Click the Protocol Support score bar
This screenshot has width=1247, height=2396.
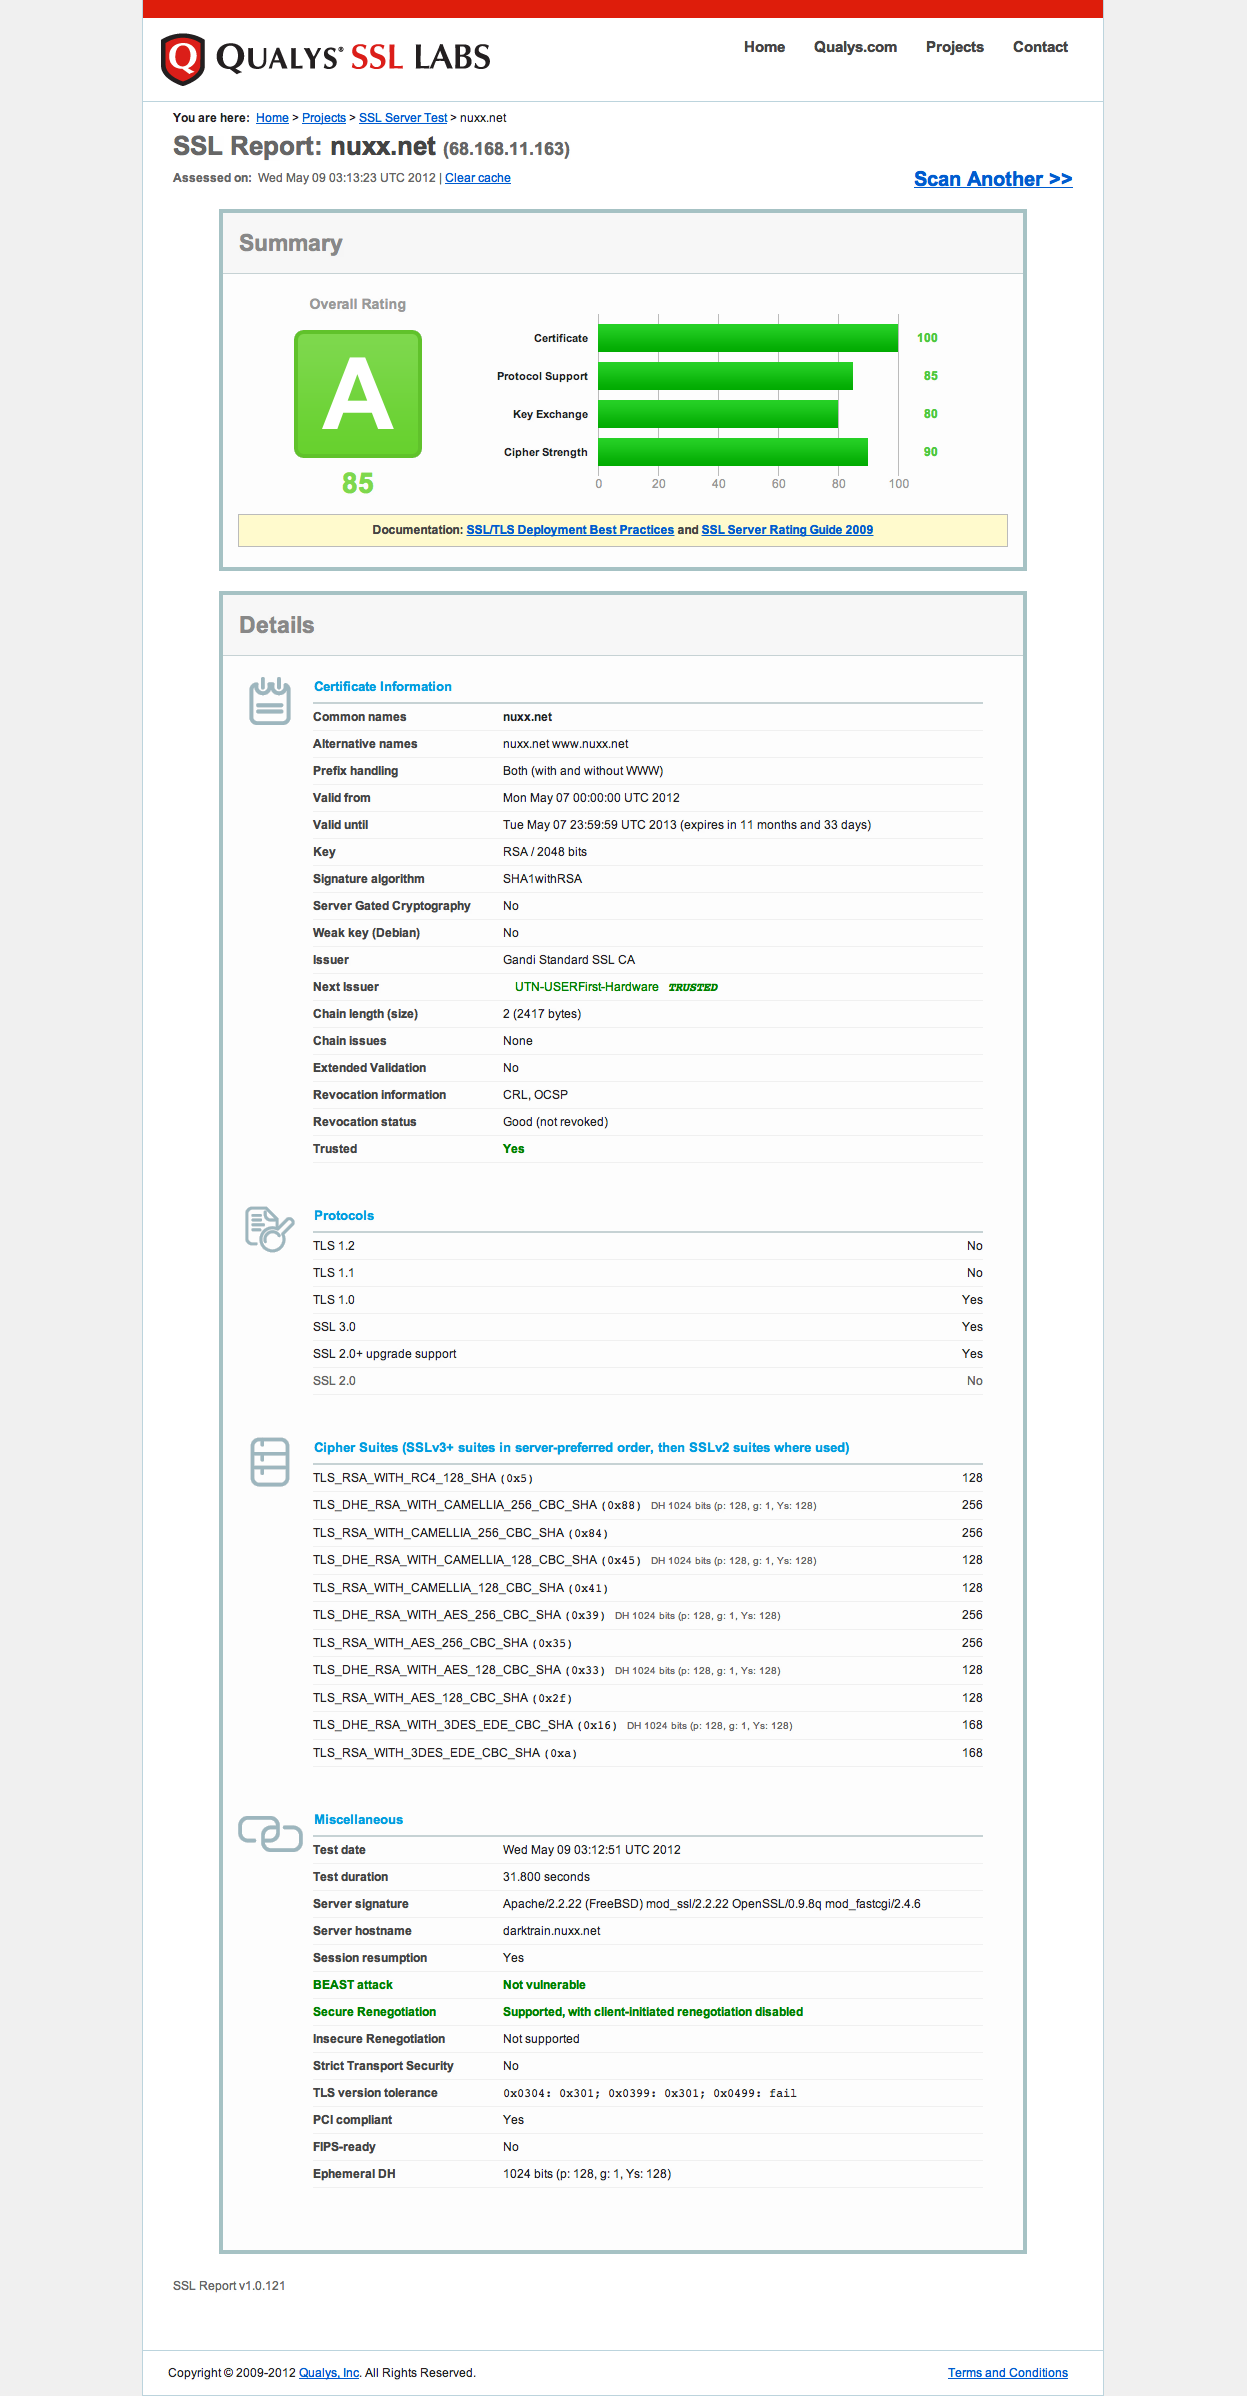click(725, 376)
